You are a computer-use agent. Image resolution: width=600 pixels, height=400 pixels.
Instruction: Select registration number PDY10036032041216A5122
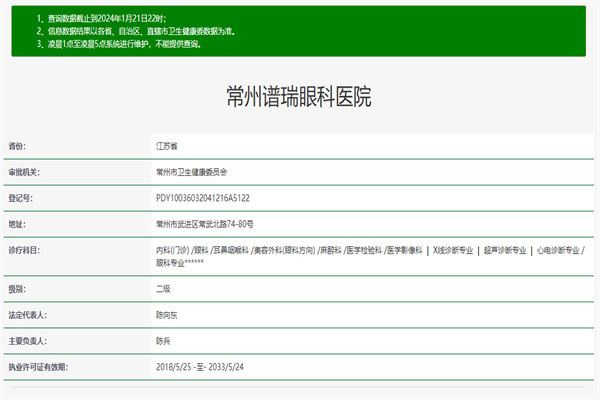pos(203,198)
